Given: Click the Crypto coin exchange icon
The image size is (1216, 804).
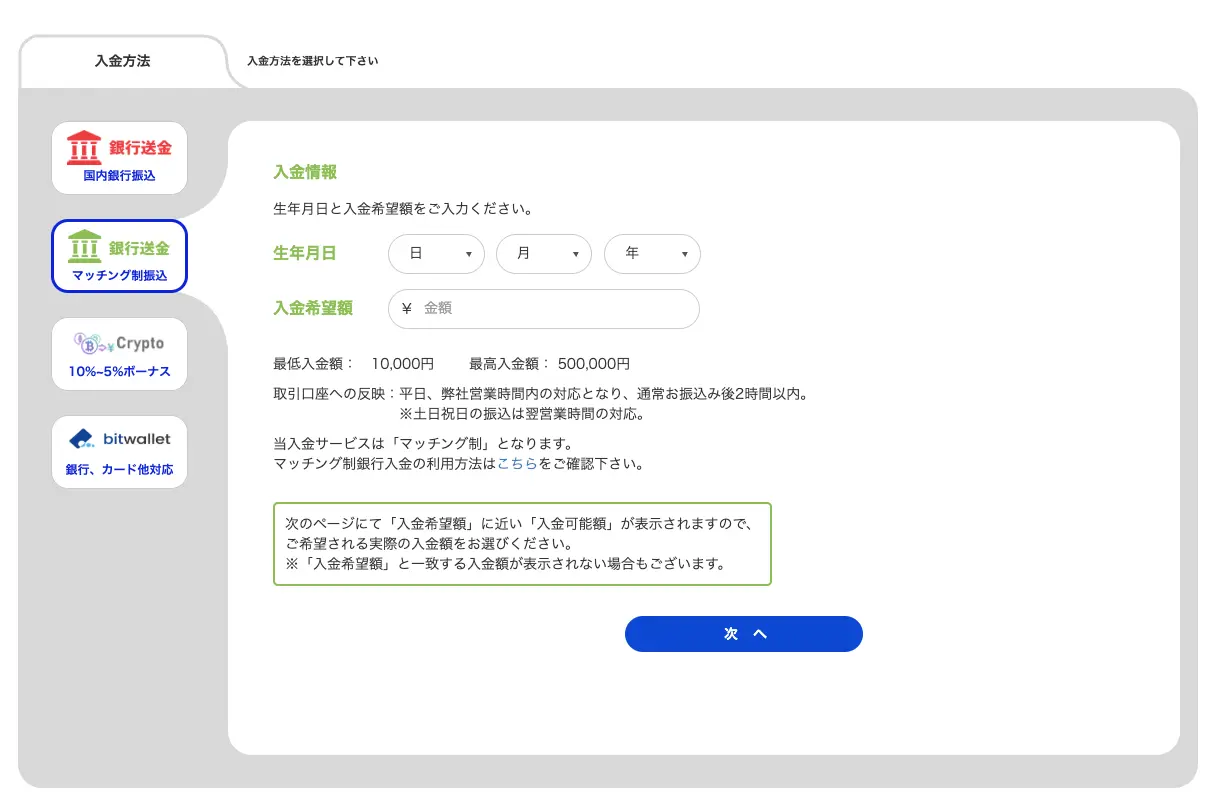Looking at the screenshot, I should click(x=93, y=343).
